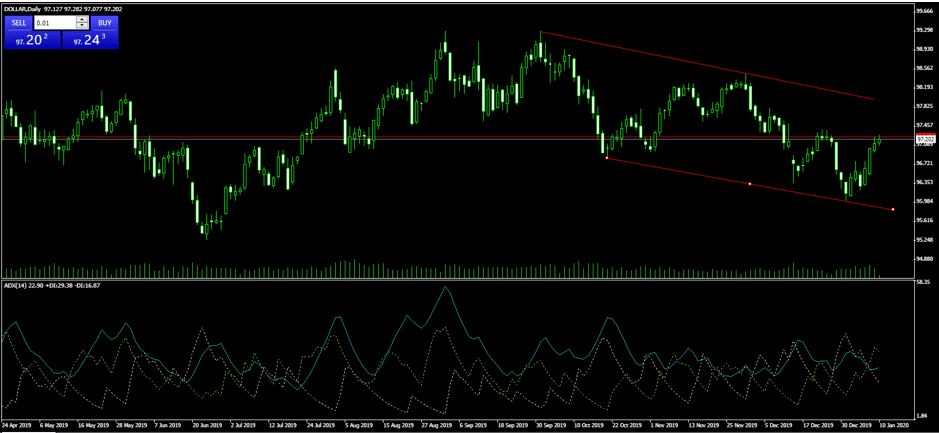Click the BUY button in one-click panel
The width and height of the screenshot is (939, 433).
[104, 22]
